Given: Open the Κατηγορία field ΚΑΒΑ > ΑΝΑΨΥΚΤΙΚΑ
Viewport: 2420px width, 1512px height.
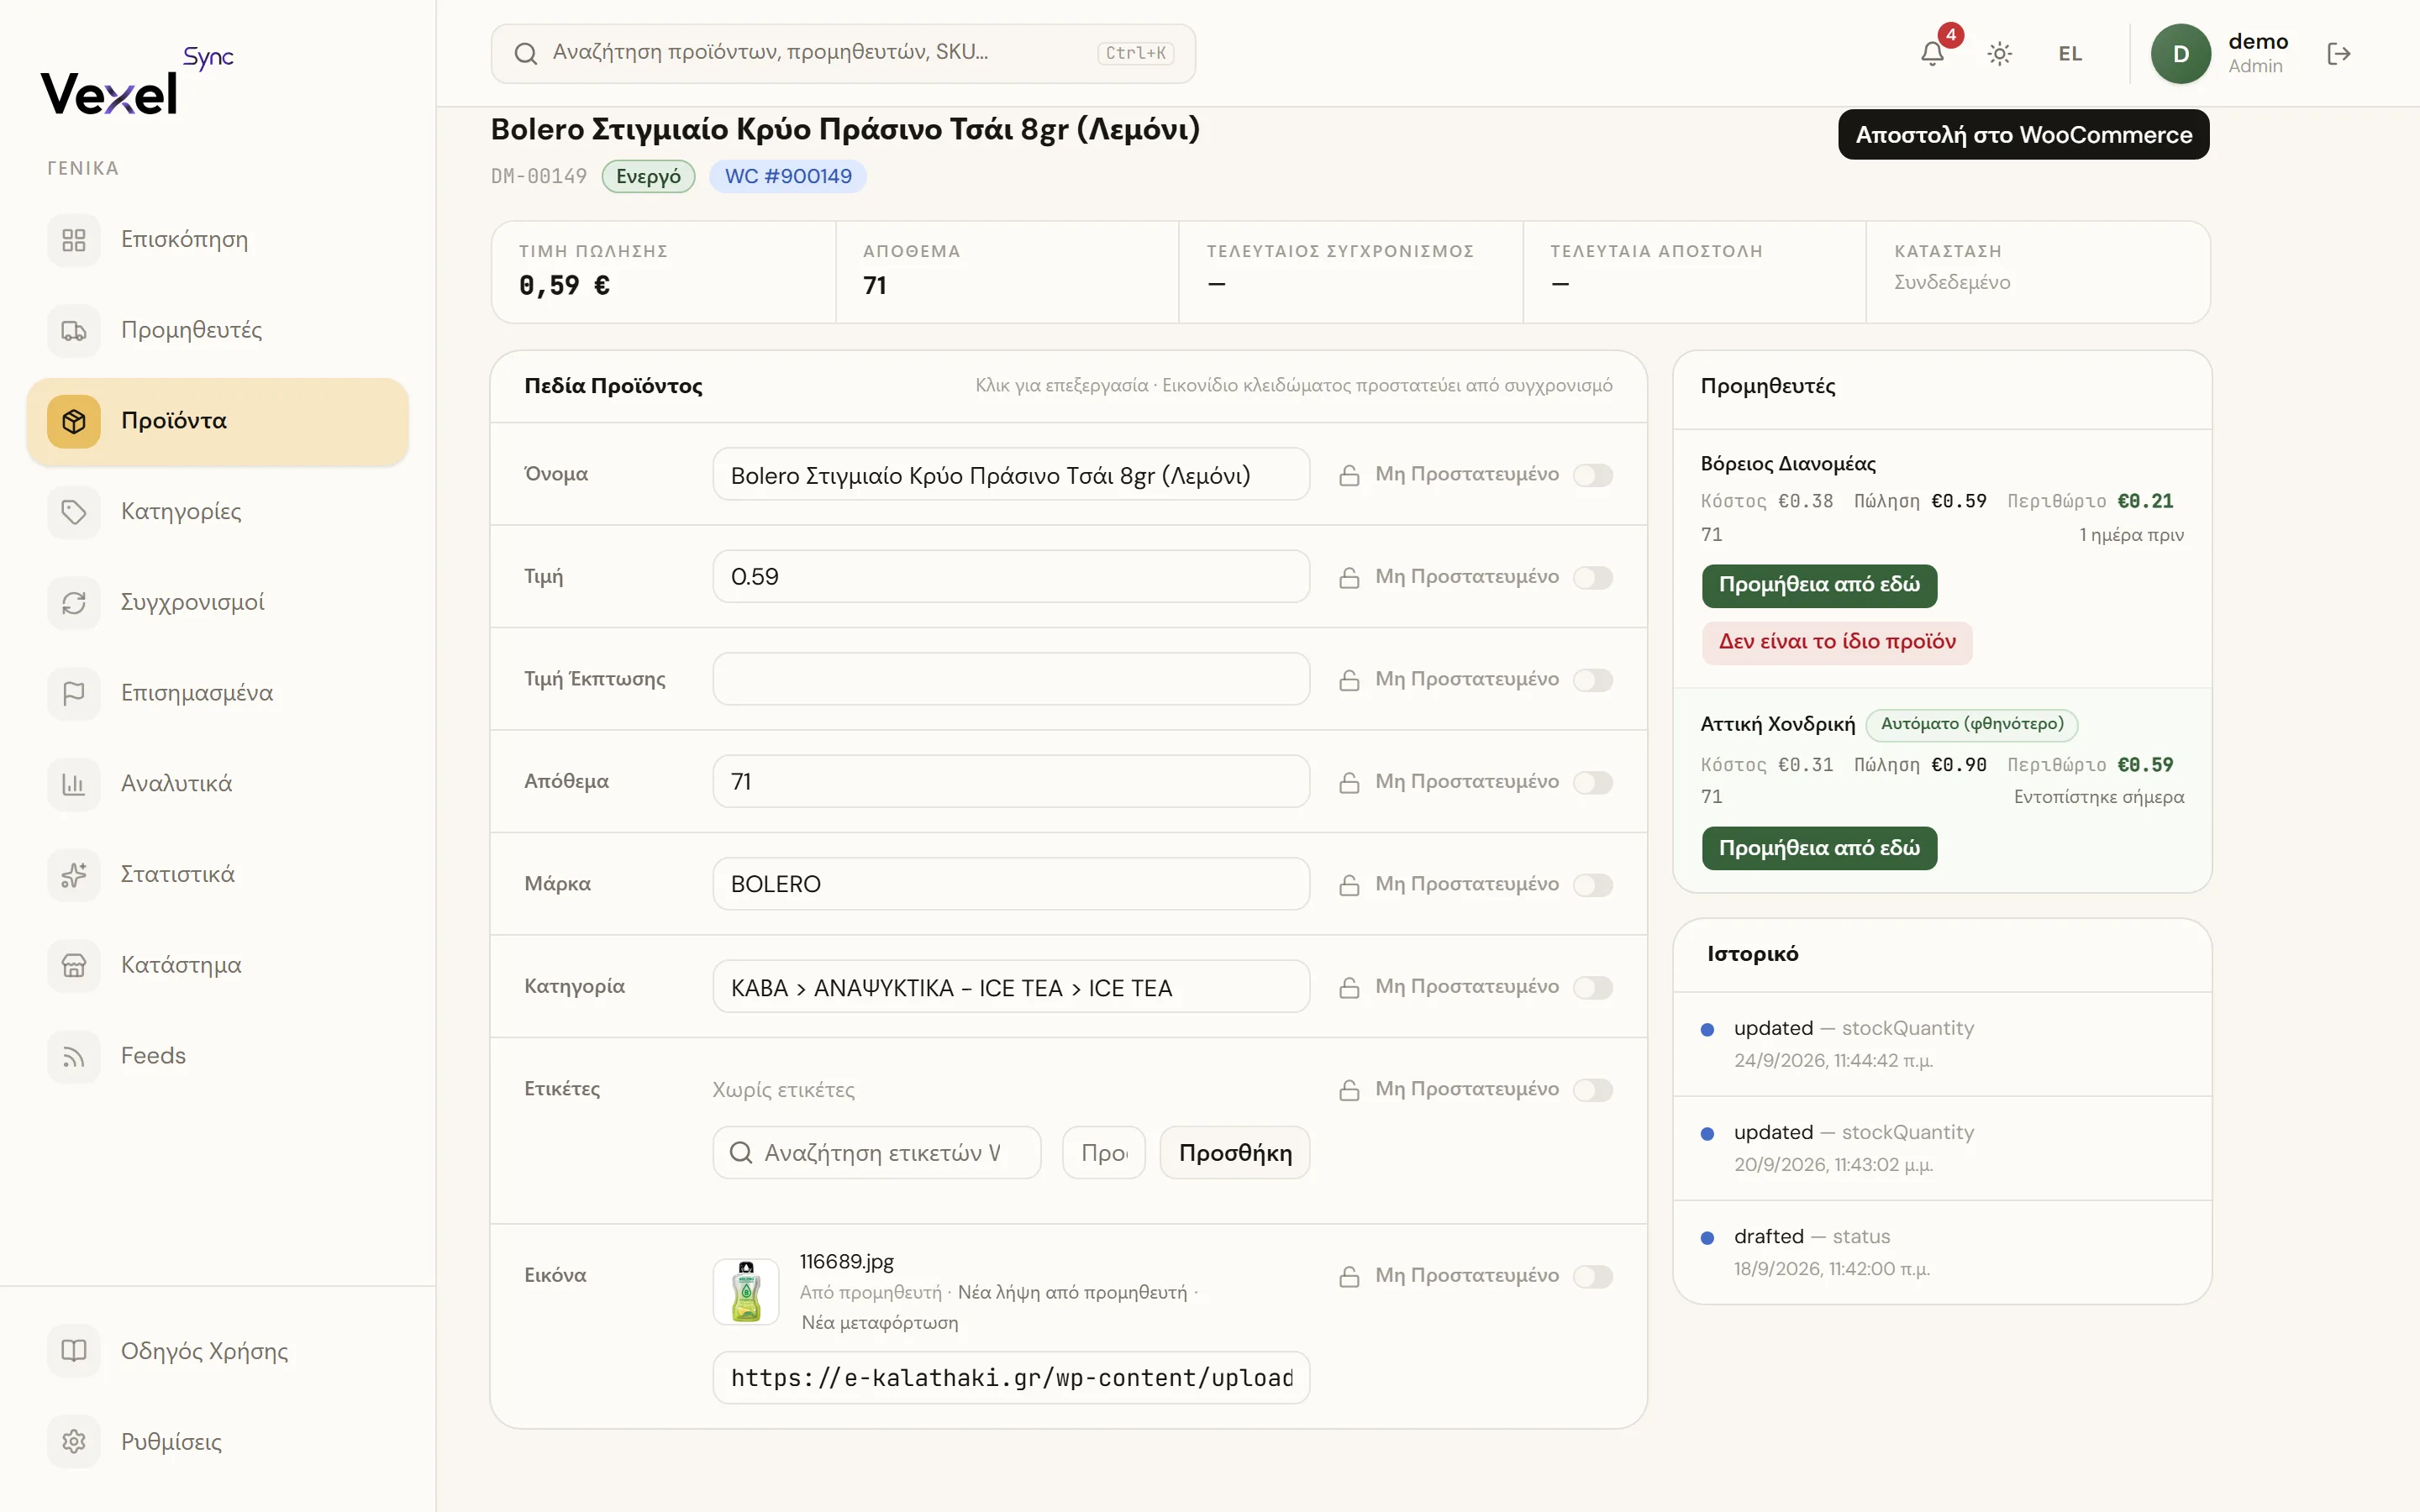Looking at the screenshot, I should click(1011, 987).
